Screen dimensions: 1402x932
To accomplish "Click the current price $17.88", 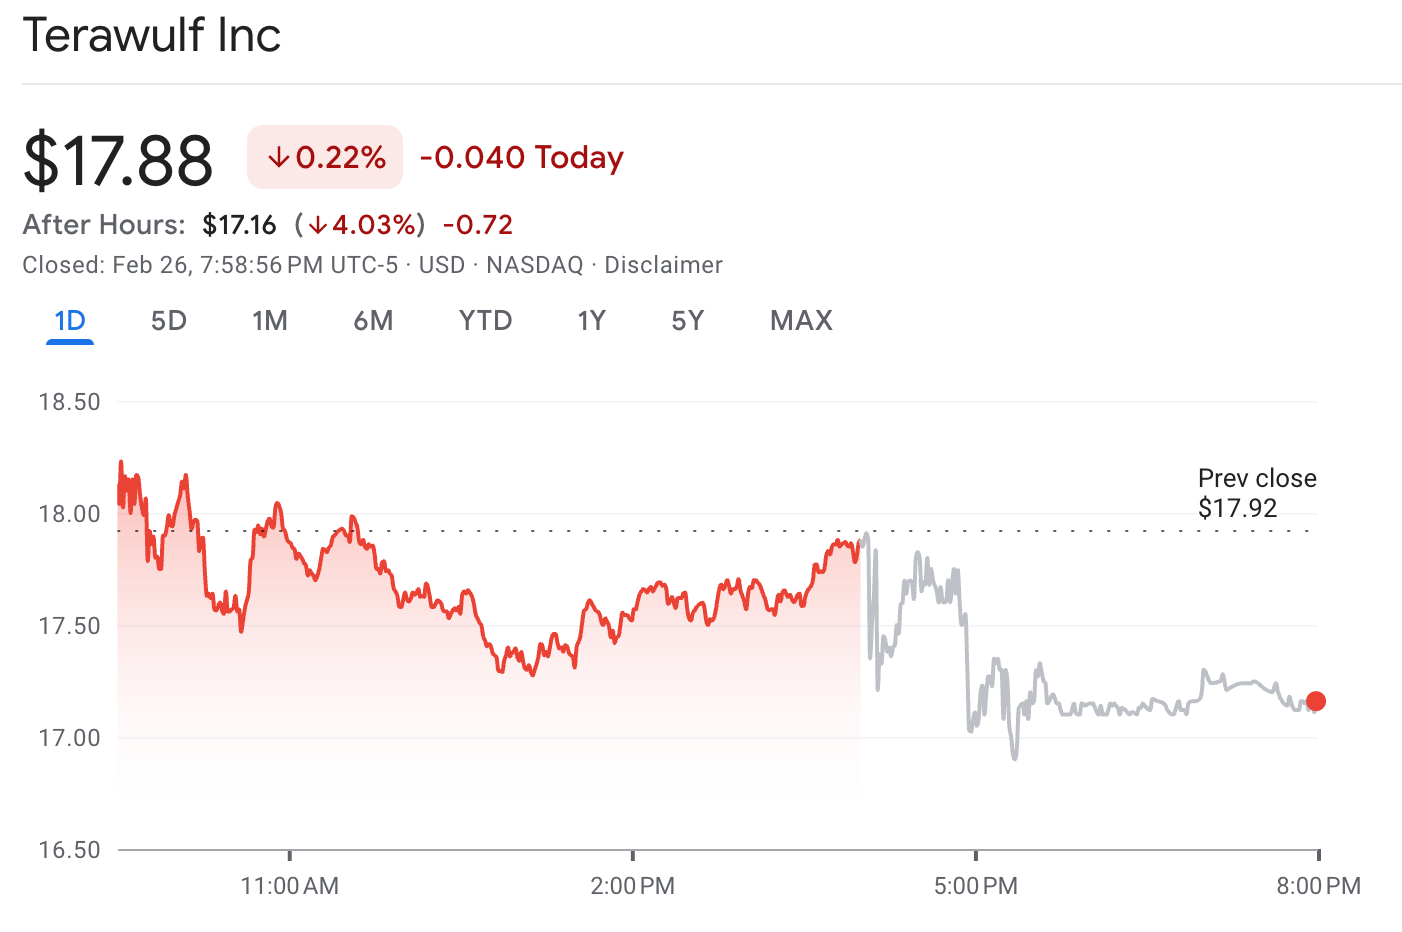I will [118, 157].
